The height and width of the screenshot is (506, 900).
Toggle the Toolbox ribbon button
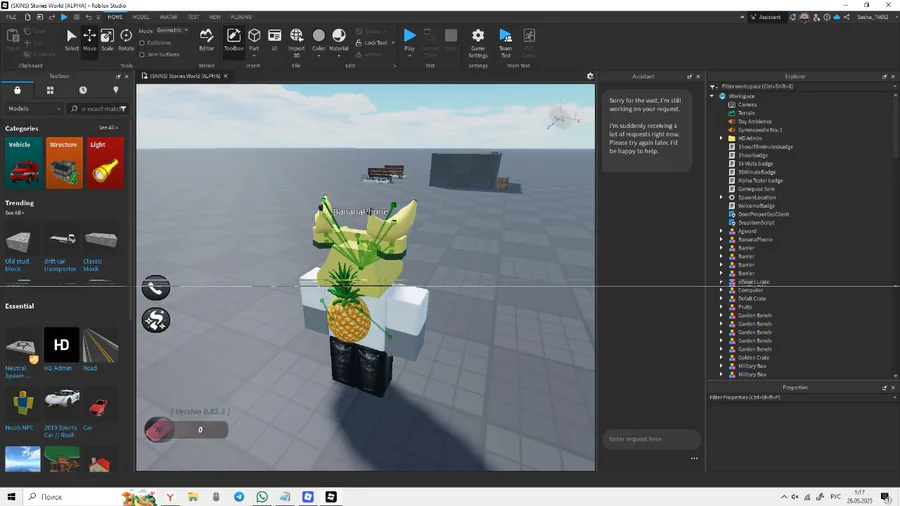234,40
